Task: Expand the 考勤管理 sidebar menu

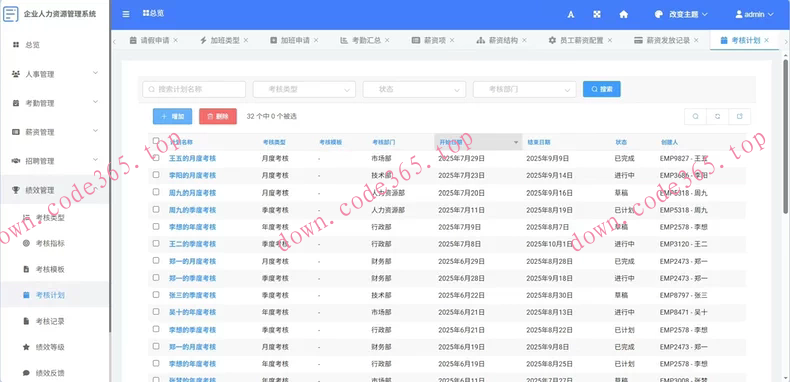Action: (54, 103)
